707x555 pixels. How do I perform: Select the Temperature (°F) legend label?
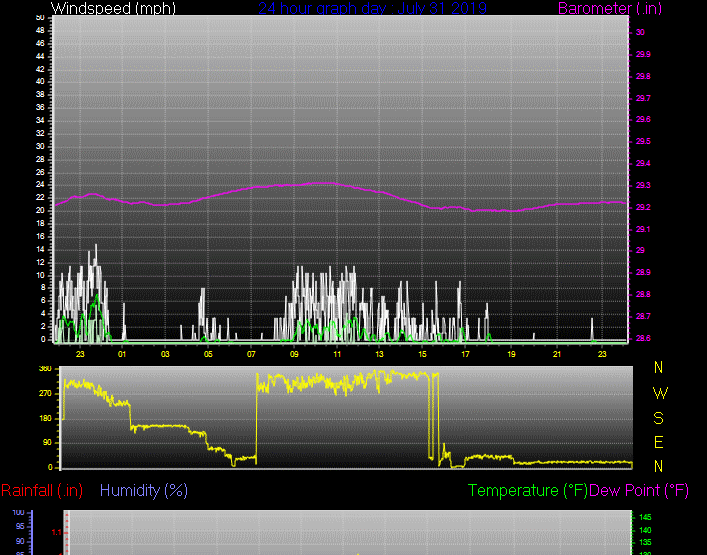coord(528,490)
